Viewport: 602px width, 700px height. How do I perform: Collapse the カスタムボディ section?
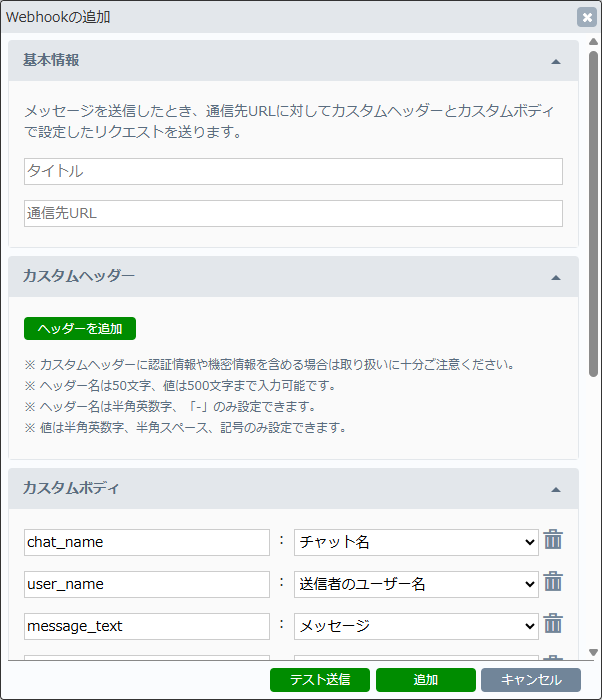(x=556, y=490)
